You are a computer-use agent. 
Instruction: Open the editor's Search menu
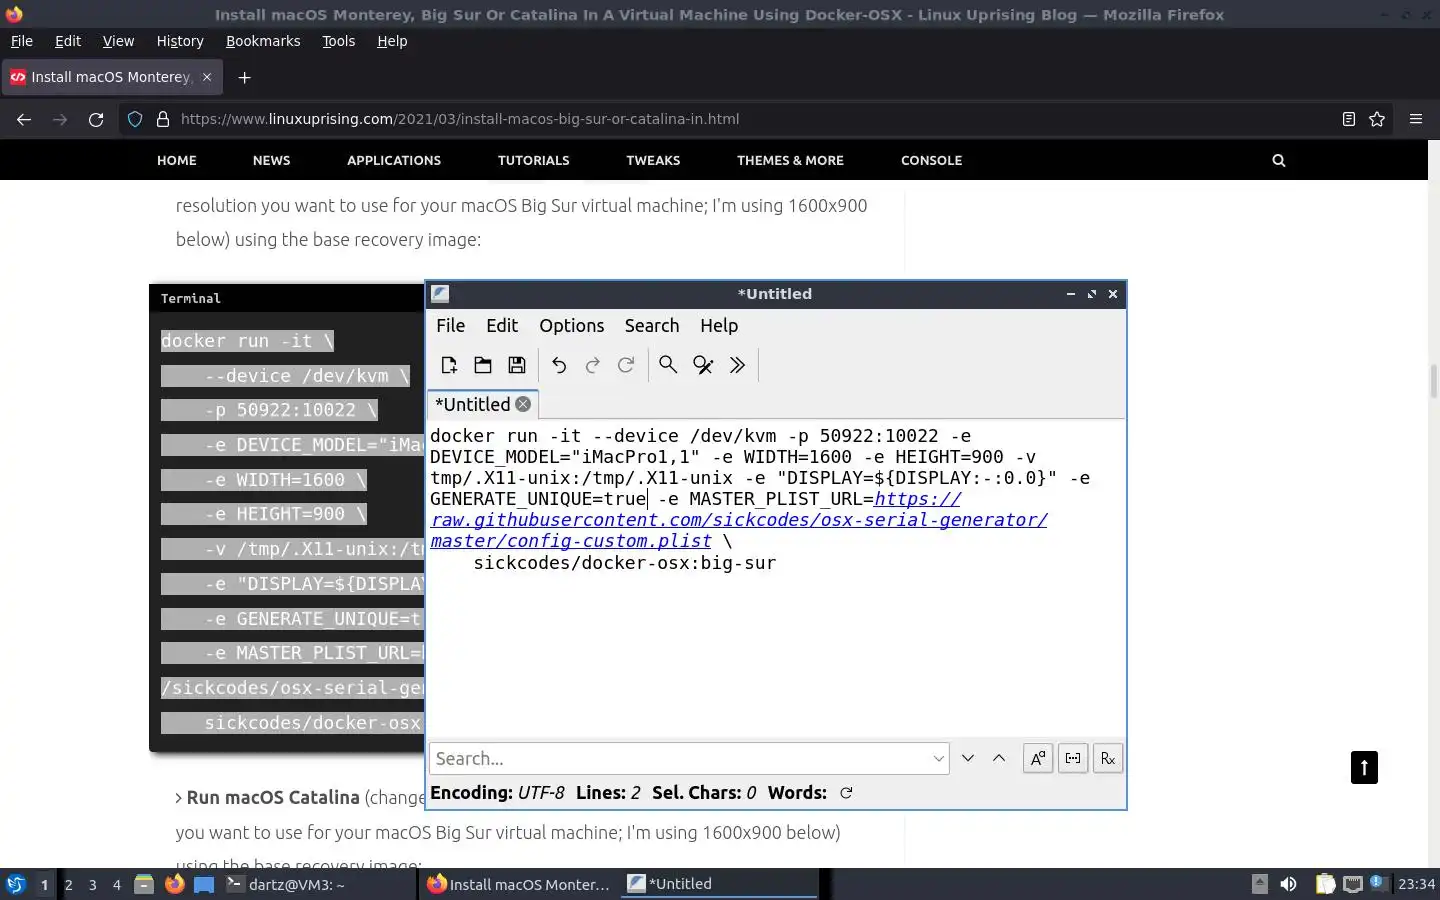coord(652,325)
